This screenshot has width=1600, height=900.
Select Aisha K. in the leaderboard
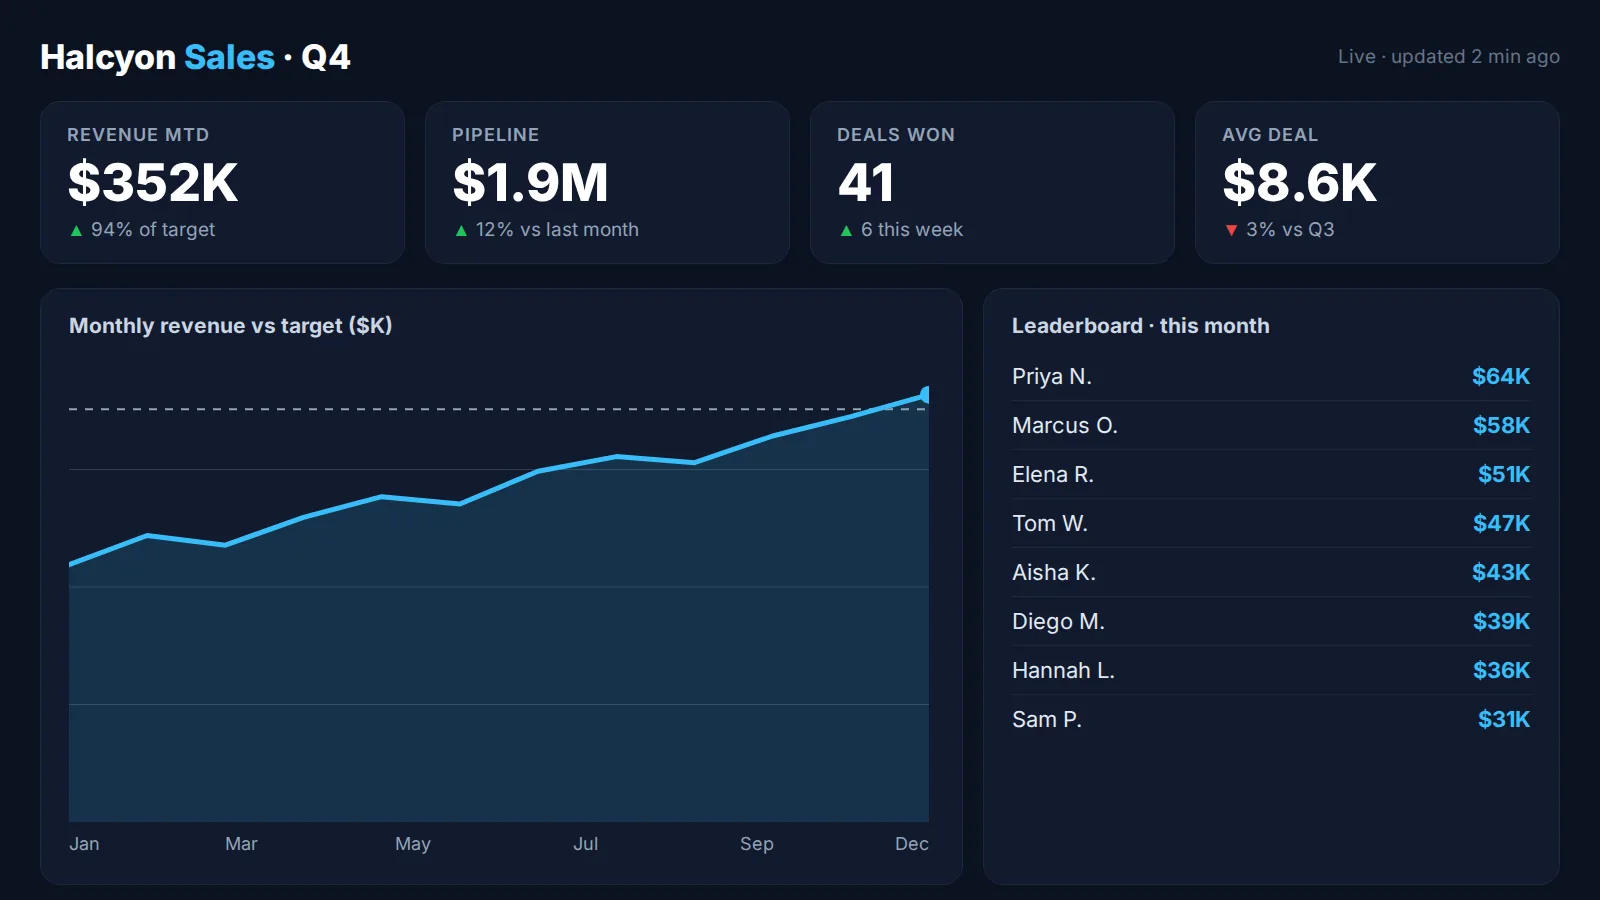[1054, 573]
